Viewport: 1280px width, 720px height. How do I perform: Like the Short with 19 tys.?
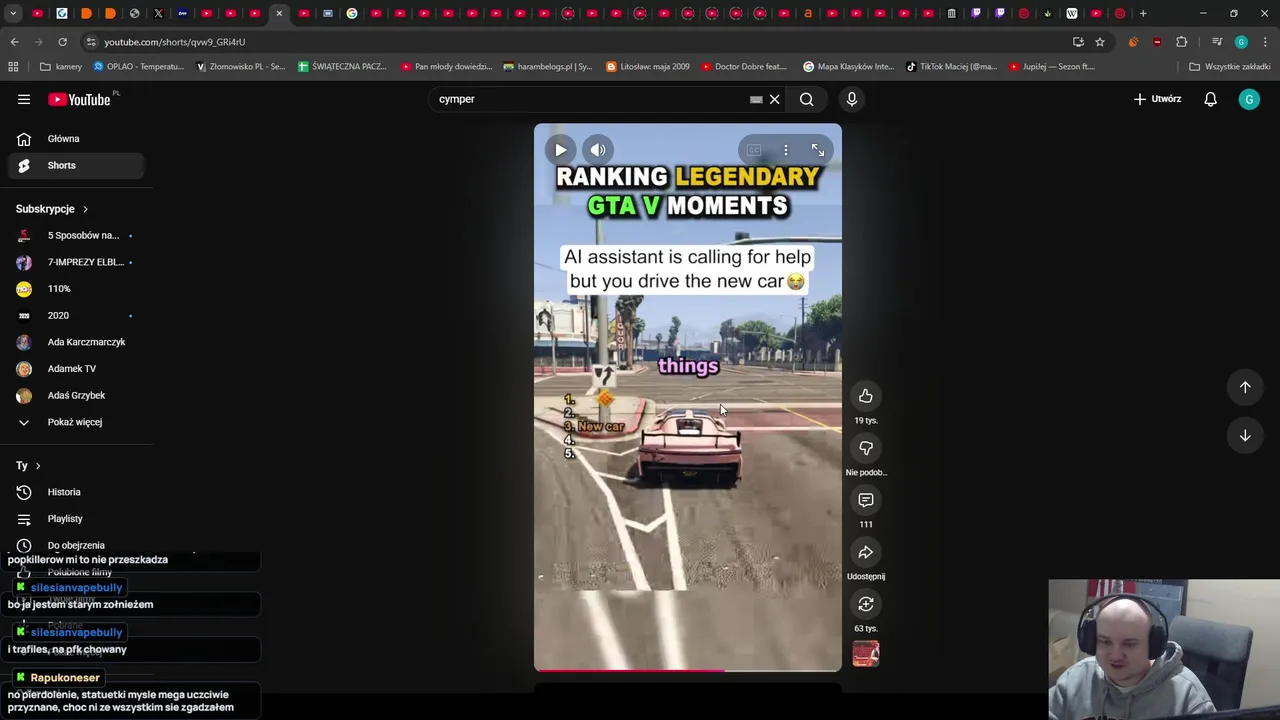866,396
